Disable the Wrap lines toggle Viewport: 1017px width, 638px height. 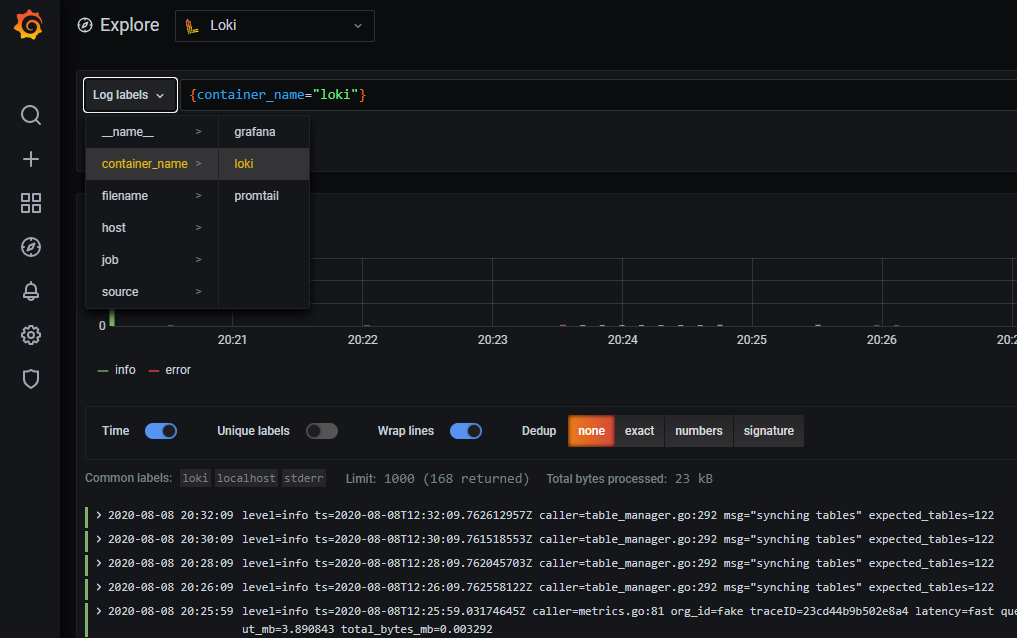pos(465,430)
